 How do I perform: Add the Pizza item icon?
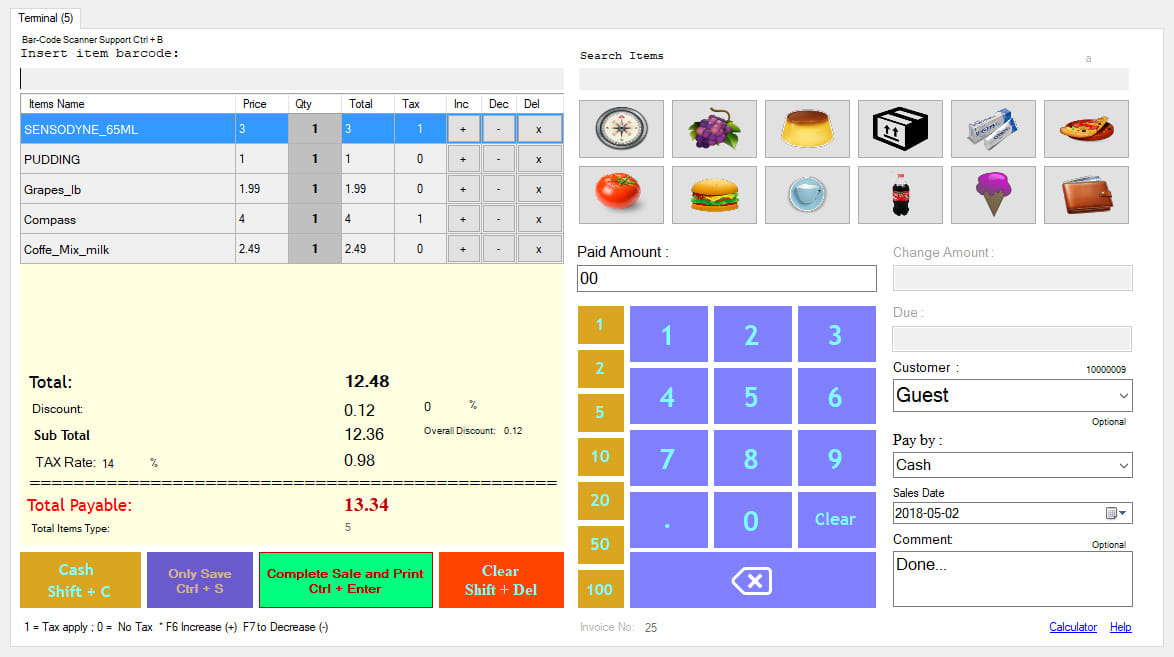point(1086,129)
